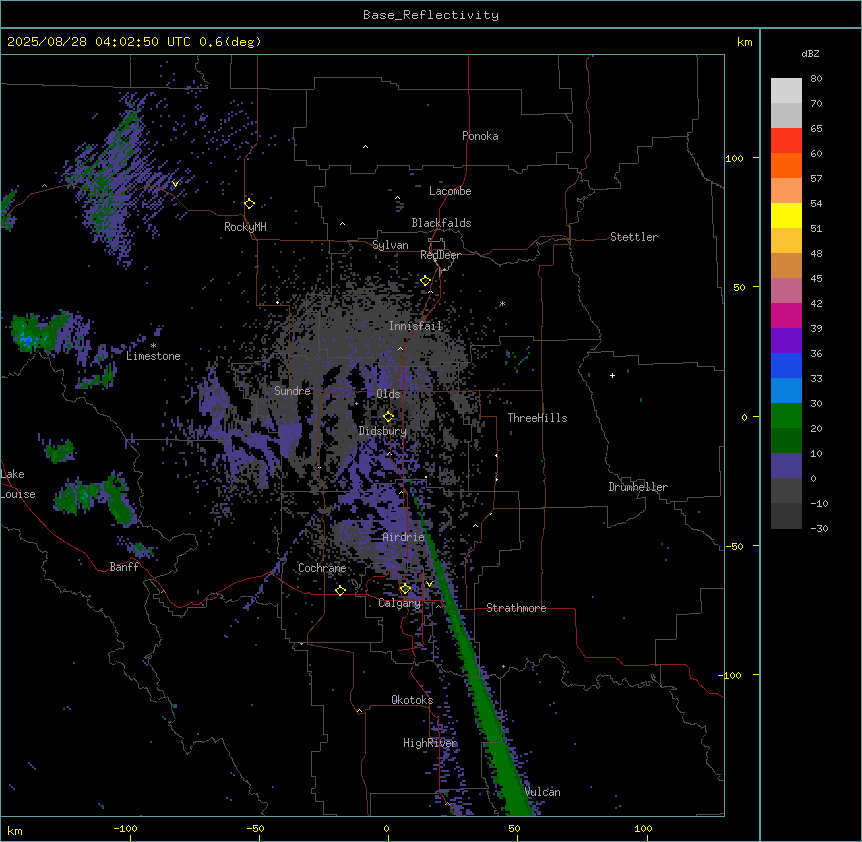Select the Ponoka city label
This screenshot has height=842, width=862.
480,136
